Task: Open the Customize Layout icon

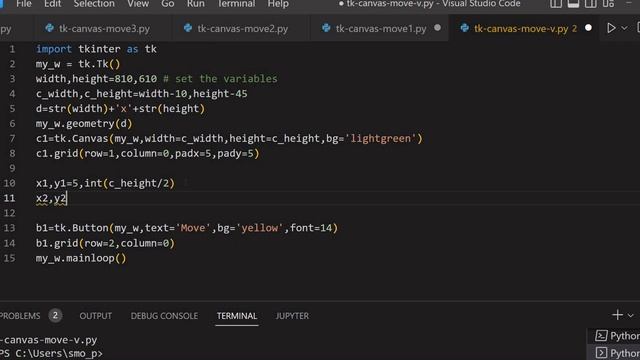Action: pyautogui.click(x=608, y=4)
